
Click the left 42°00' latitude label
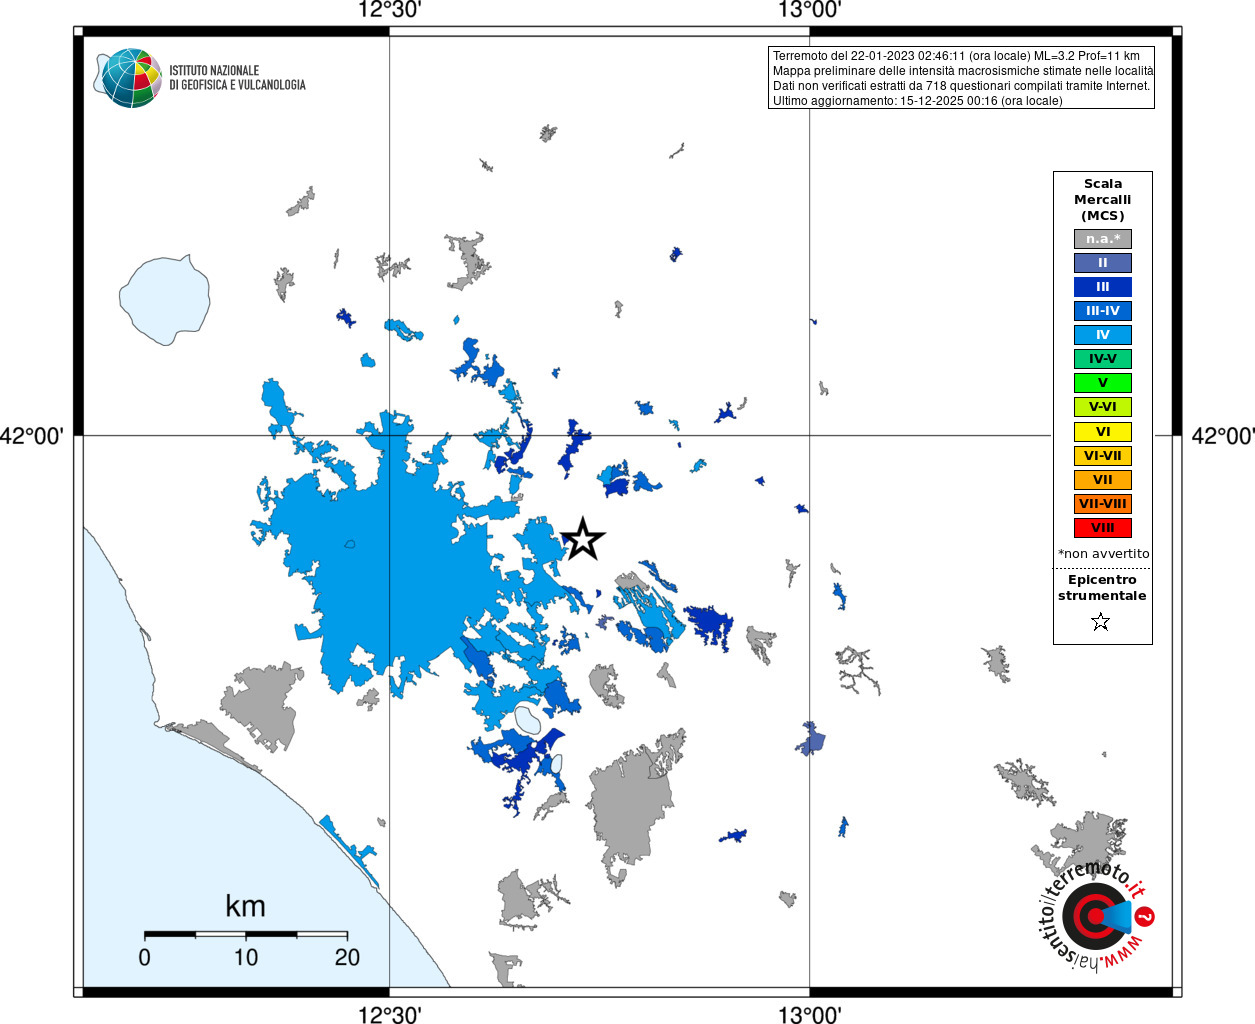[32, 436]
